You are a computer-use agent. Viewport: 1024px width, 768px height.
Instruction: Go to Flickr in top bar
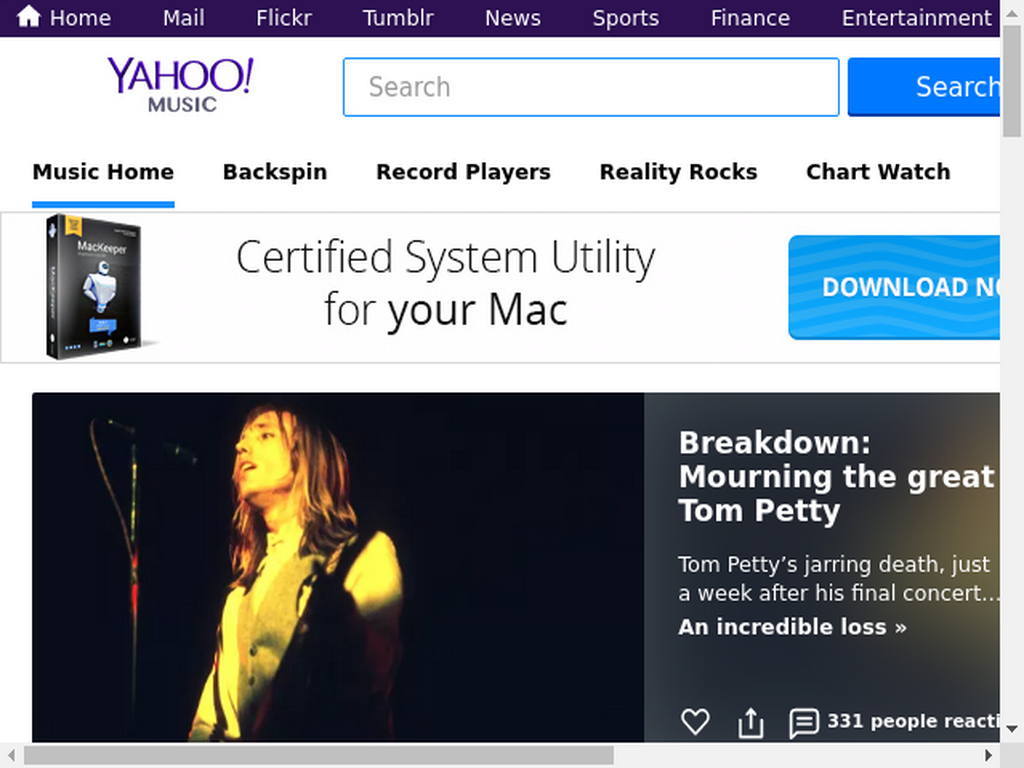(x=283, y=18)
